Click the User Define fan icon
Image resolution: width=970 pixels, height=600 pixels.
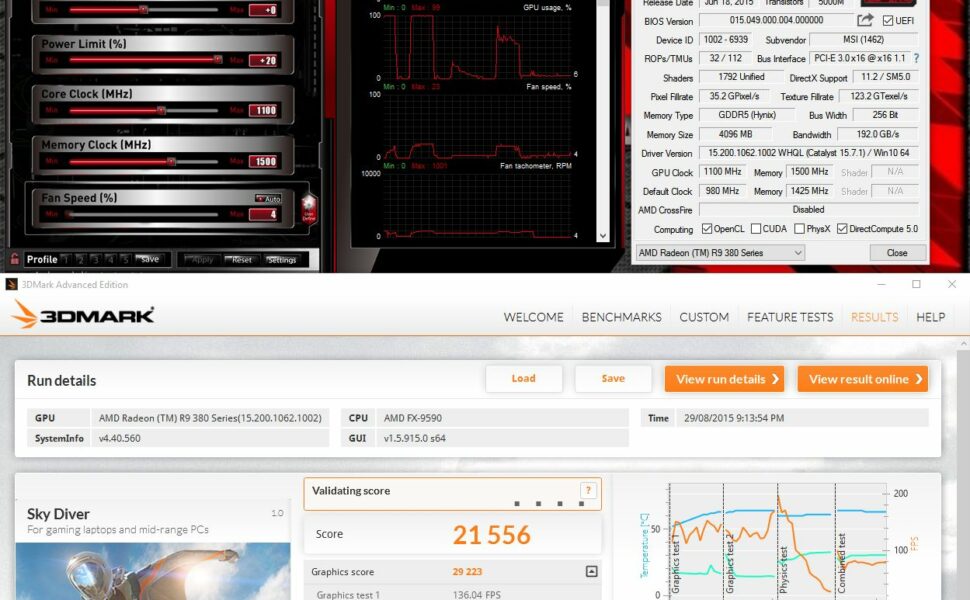pyautogui.click(x=309, y=208)
